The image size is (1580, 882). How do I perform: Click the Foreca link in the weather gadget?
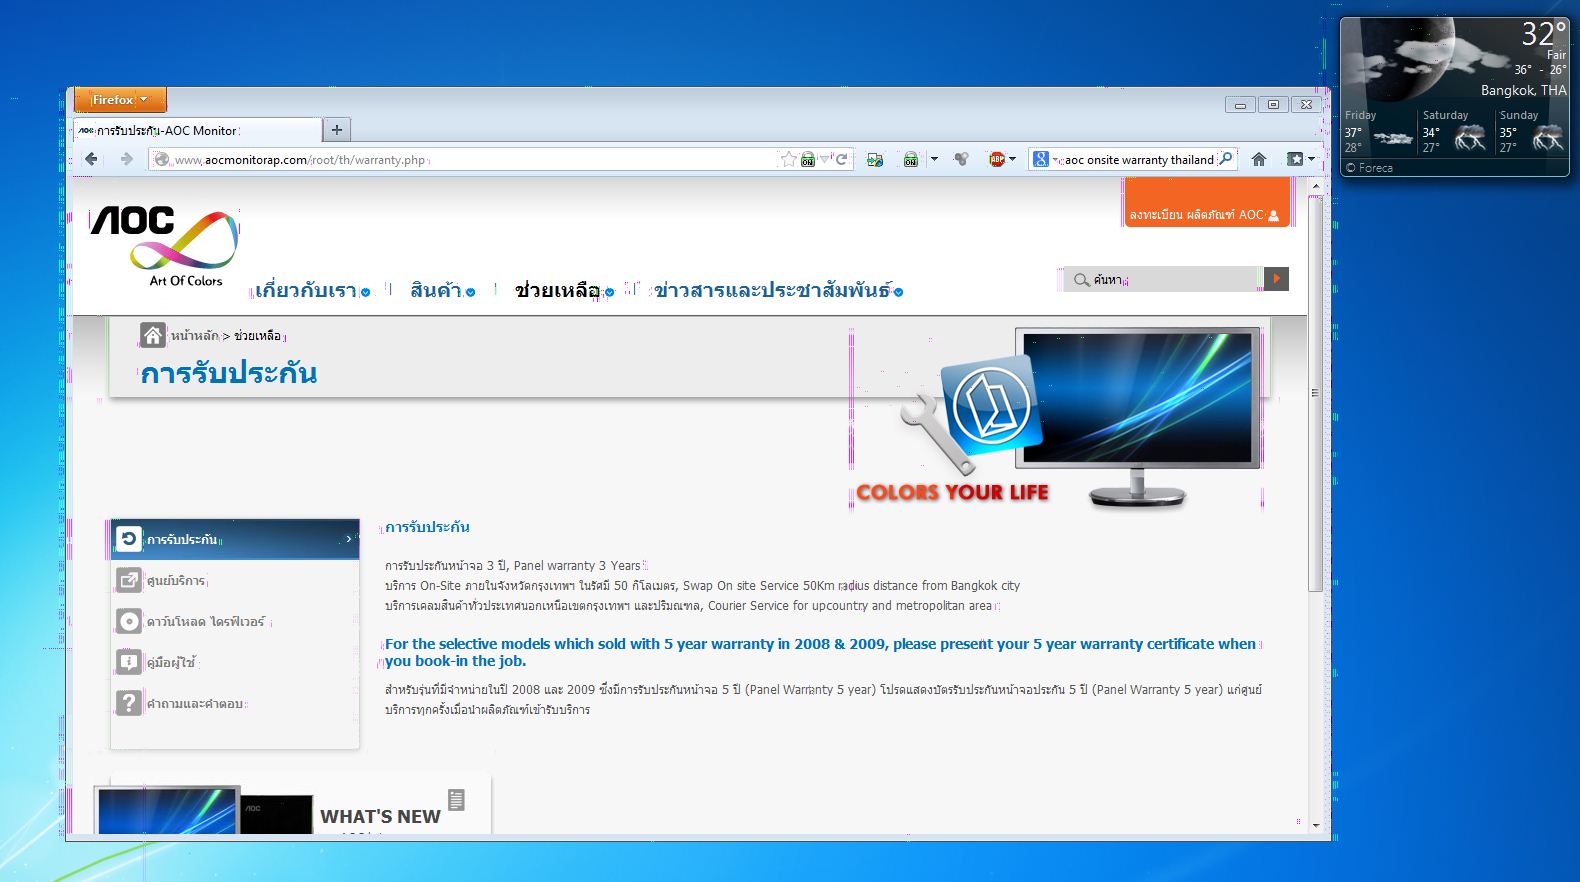click(x=1369, y=168)
